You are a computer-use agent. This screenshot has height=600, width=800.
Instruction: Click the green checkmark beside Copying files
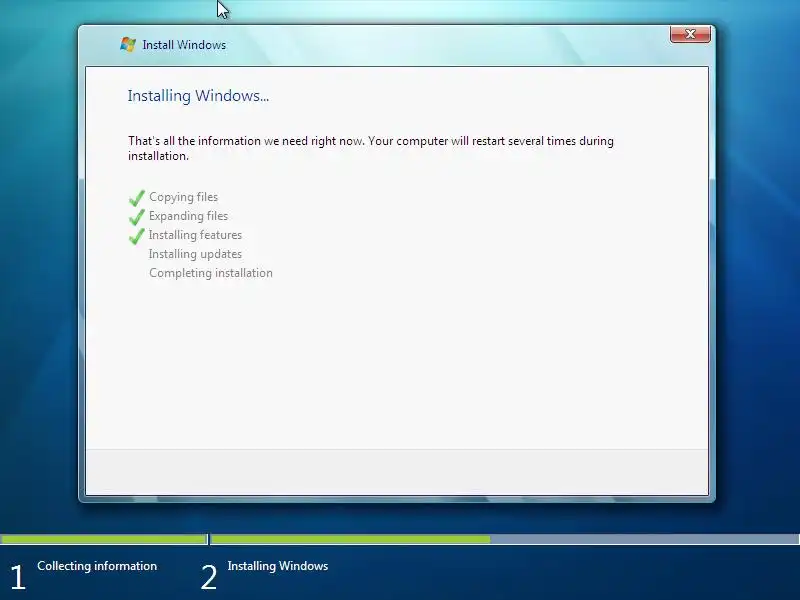coord(137,197)
